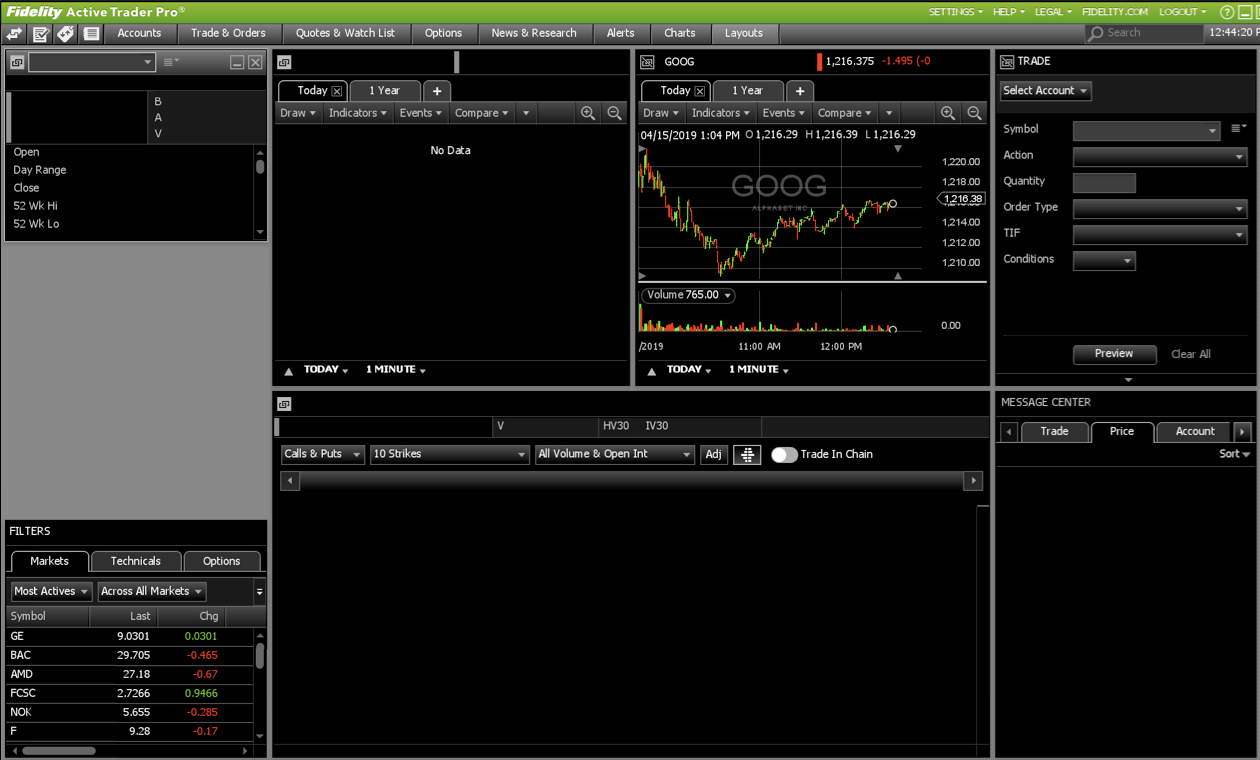The width and height of the screenshot is (1260, 760).
Task: Click the ticket tag icon in main toolbar
Action: pyautogui.click(x=66, y=33)
